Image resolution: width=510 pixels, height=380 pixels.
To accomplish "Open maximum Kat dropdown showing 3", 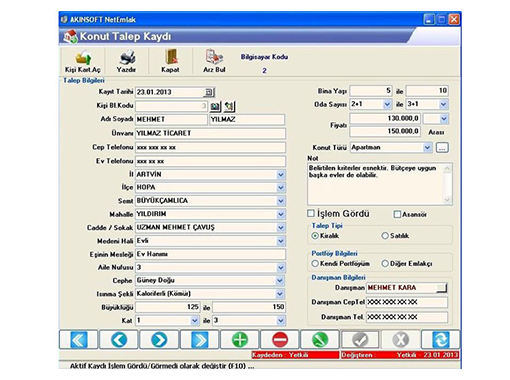I will 281,321.
